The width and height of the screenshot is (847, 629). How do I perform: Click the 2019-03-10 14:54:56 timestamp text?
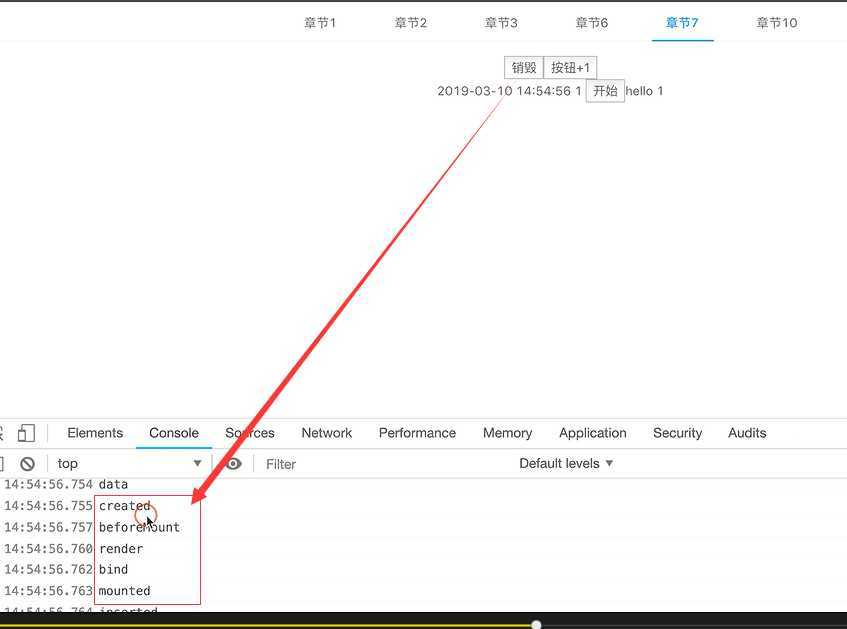504,91
